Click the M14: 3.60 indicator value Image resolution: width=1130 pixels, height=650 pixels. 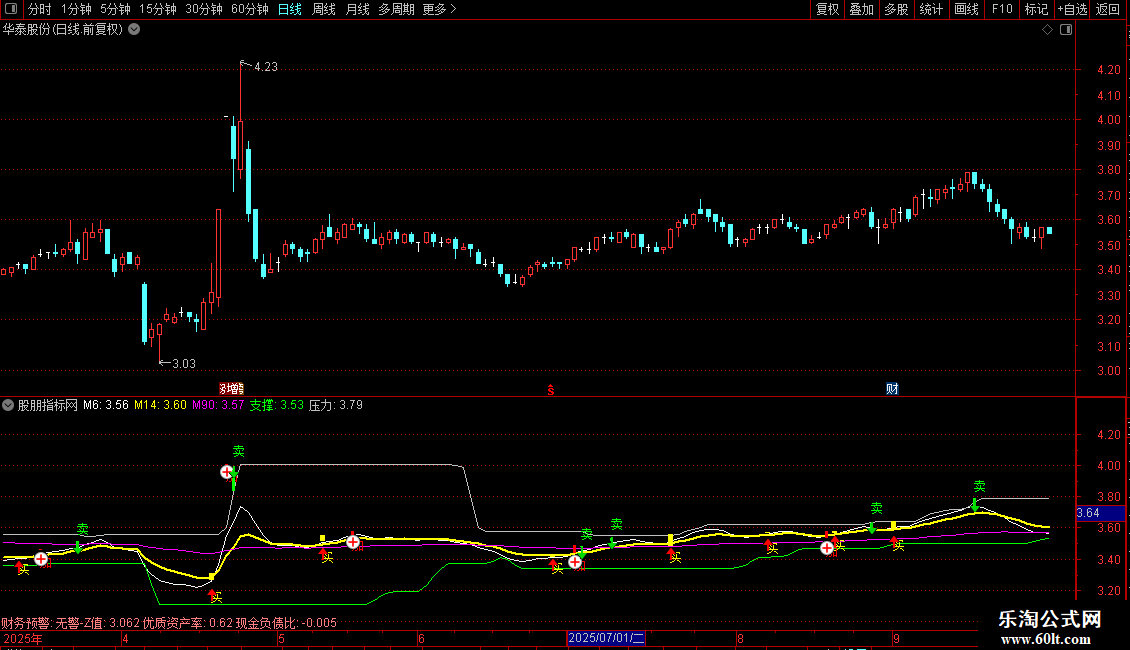coord(160,405)
